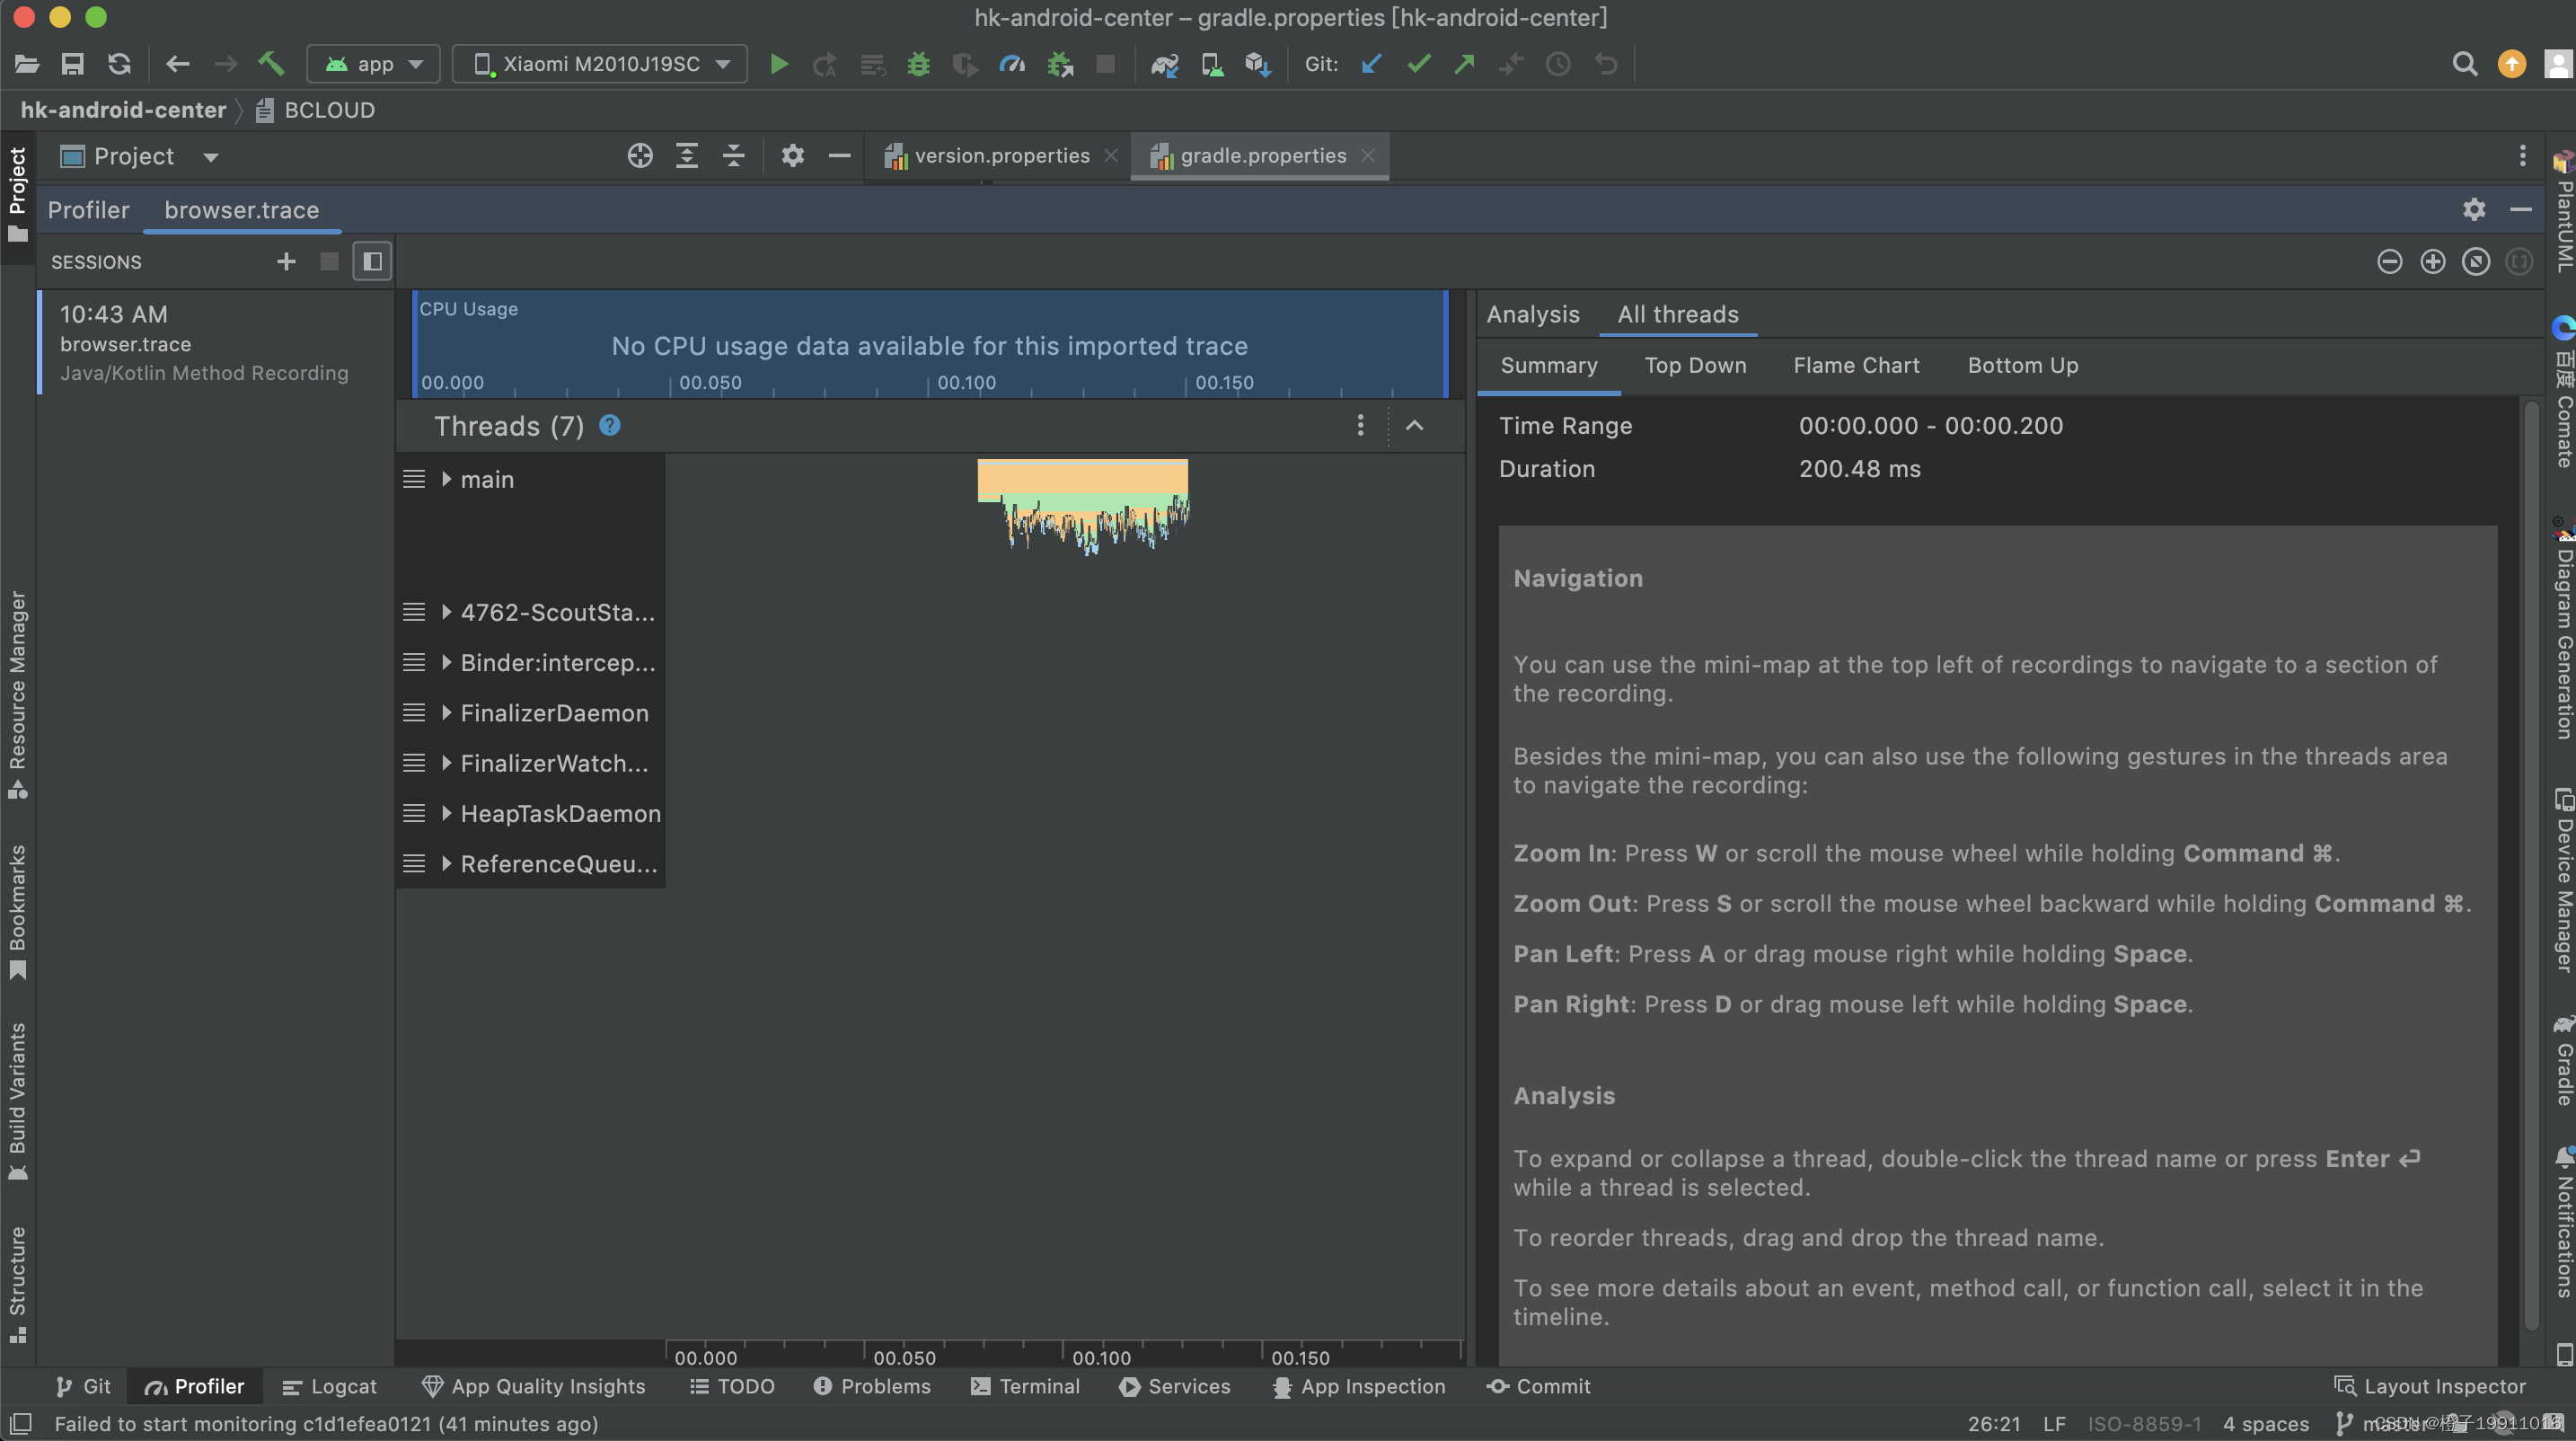Open the Logcat tool window
2576x1441 pixels.
click(330, 1386)
